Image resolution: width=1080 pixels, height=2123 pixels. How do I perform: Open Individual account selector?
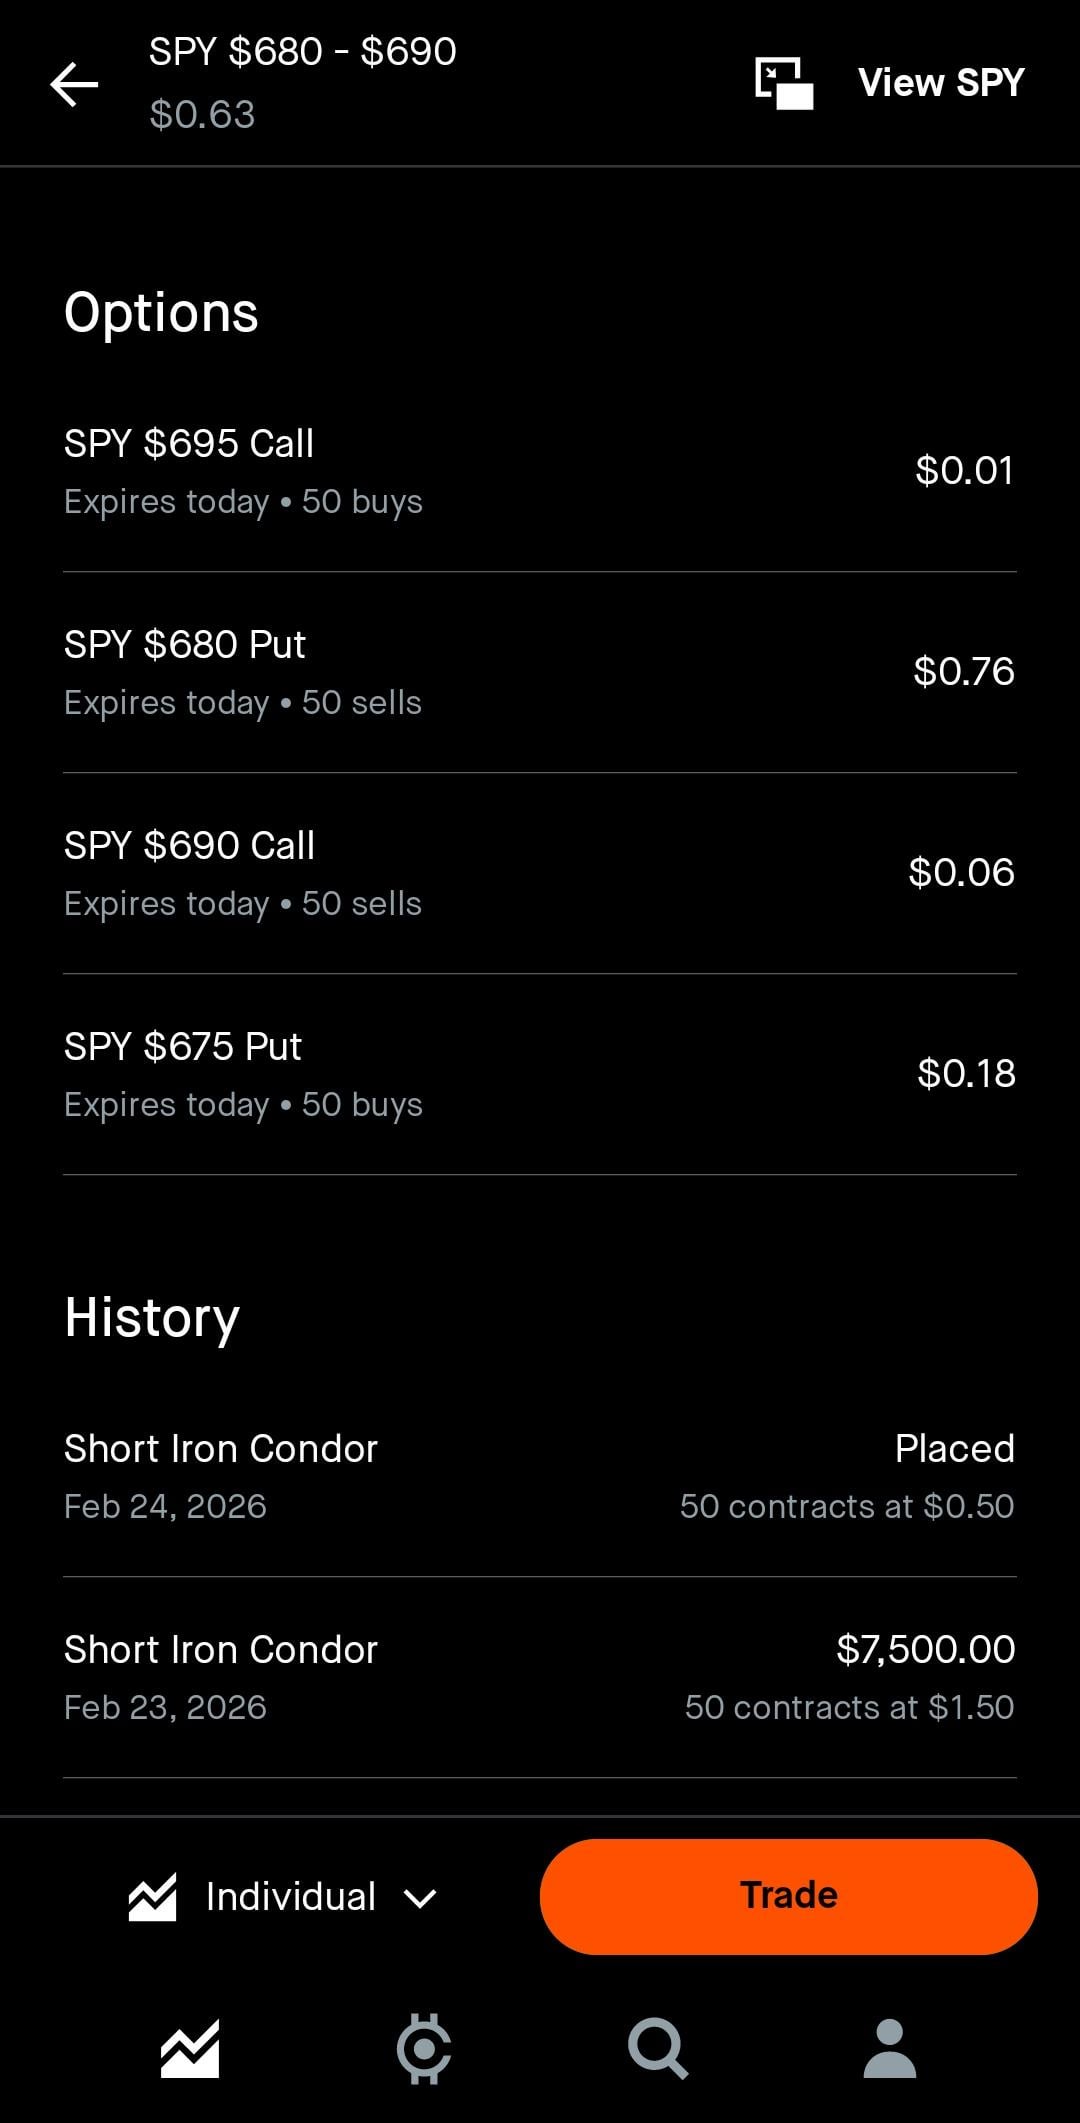290,1897
